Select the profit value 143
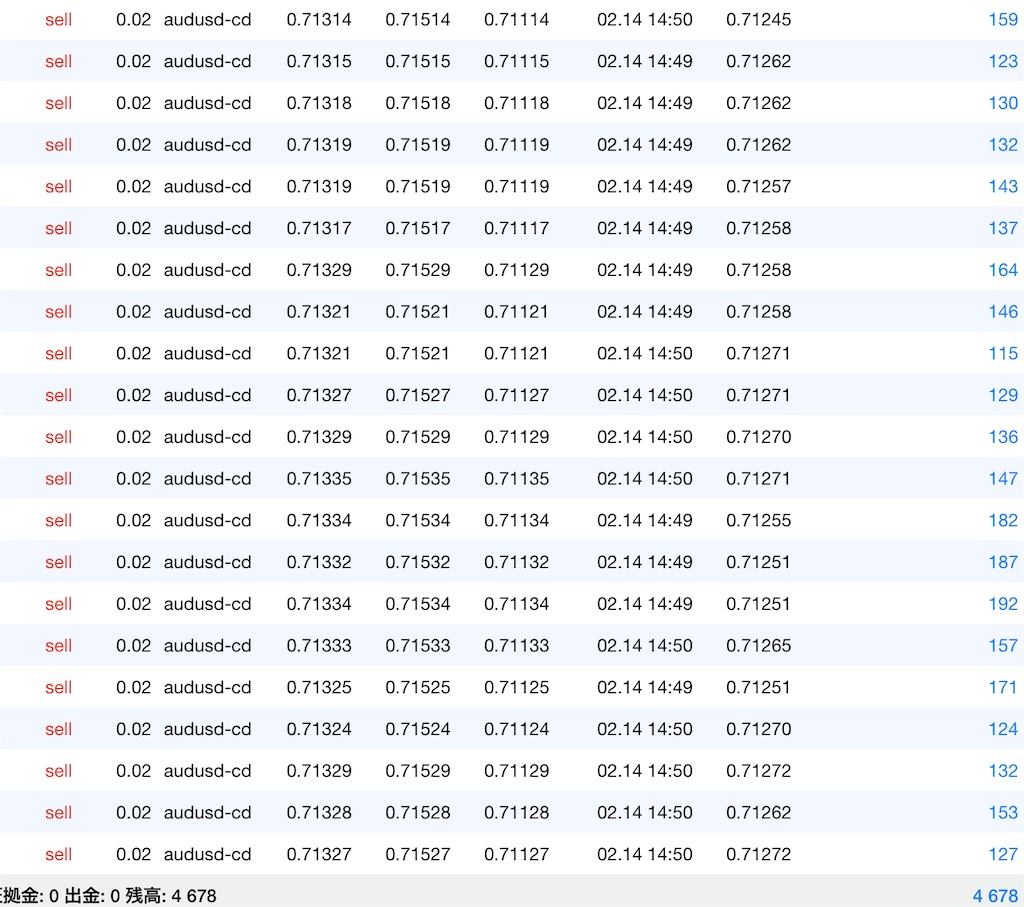Image resolution: width=1024 pixels, height=907 pixels. tap(1003, 187)
